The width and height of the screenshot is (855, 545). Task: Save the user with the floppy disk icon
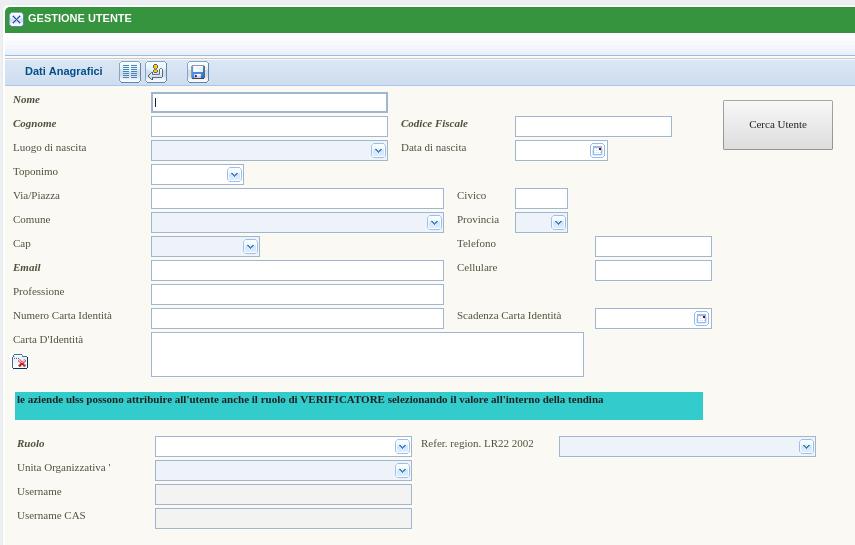click(198, 72)
